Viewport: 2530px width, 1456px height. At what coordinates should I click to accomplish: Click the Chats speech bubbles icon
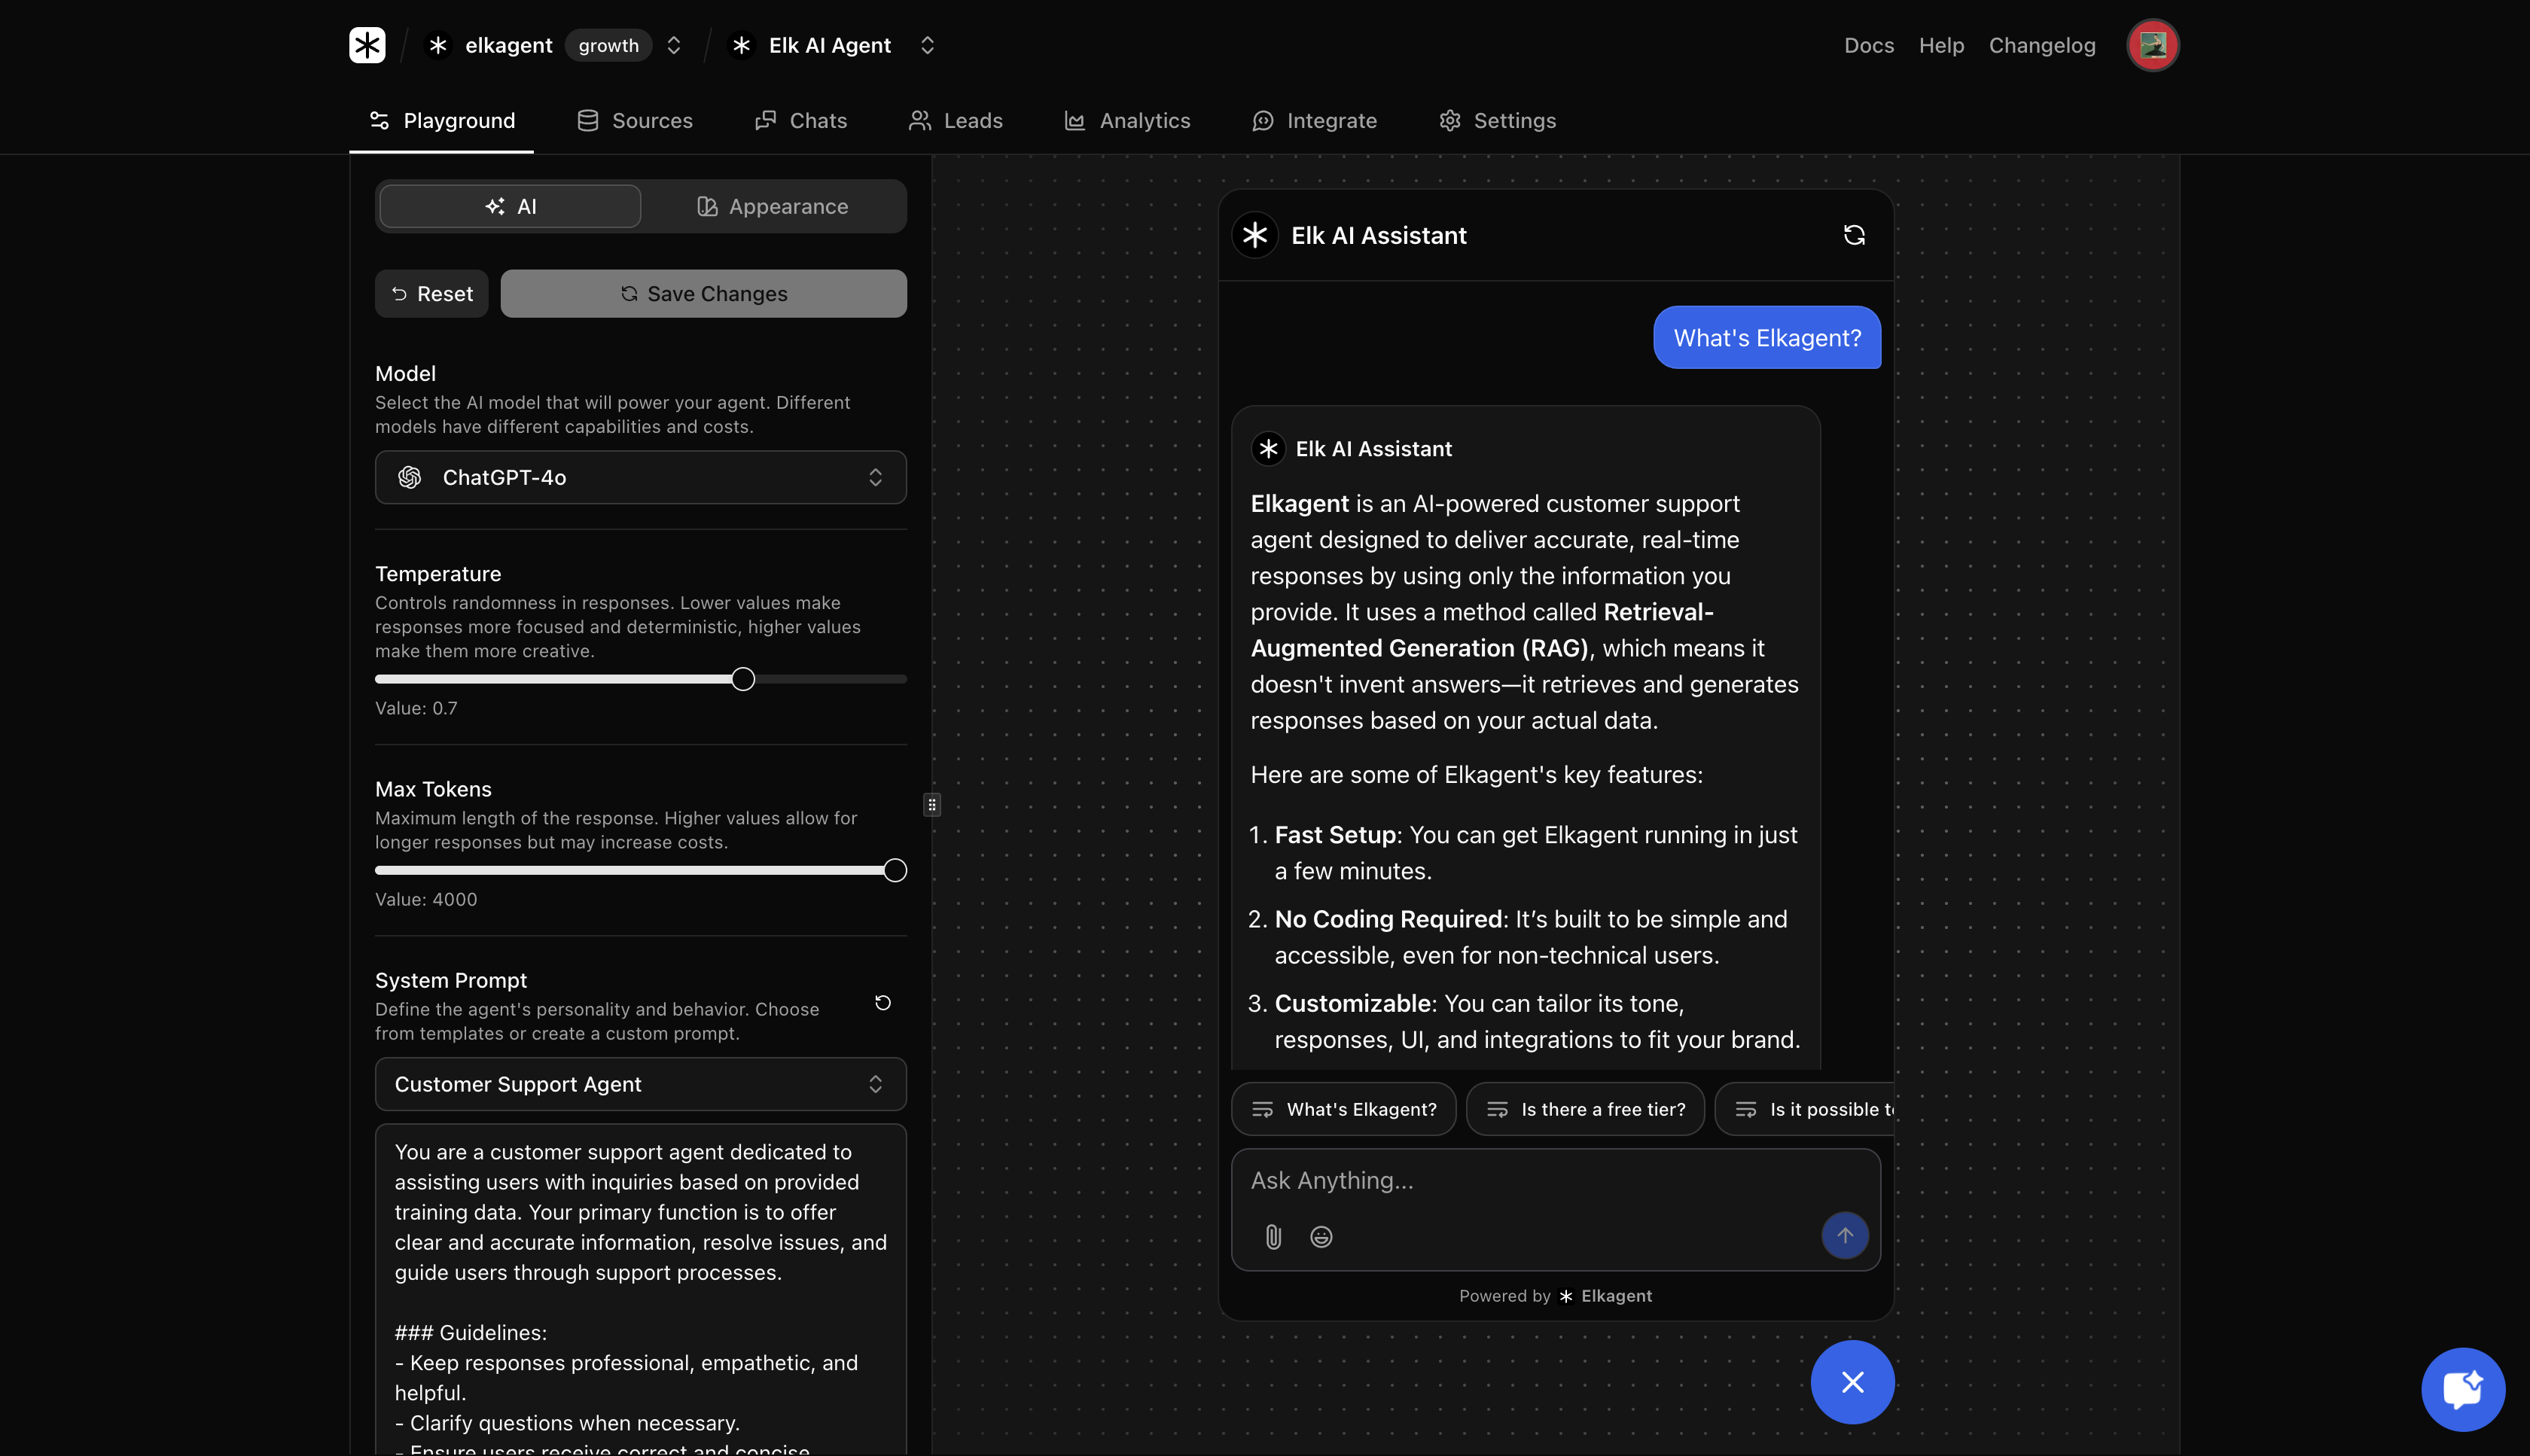[765, 120]
